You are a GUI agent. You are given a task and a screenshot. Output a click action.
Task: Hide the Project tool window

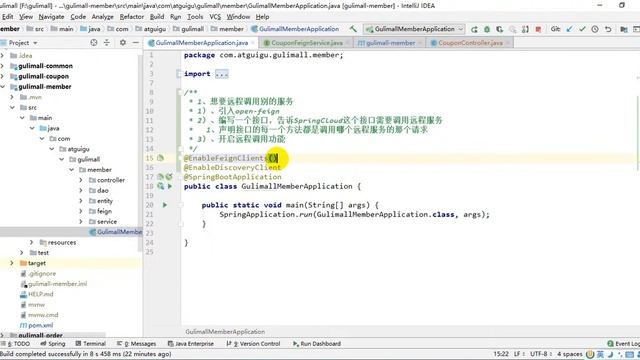tap(136, 42)
